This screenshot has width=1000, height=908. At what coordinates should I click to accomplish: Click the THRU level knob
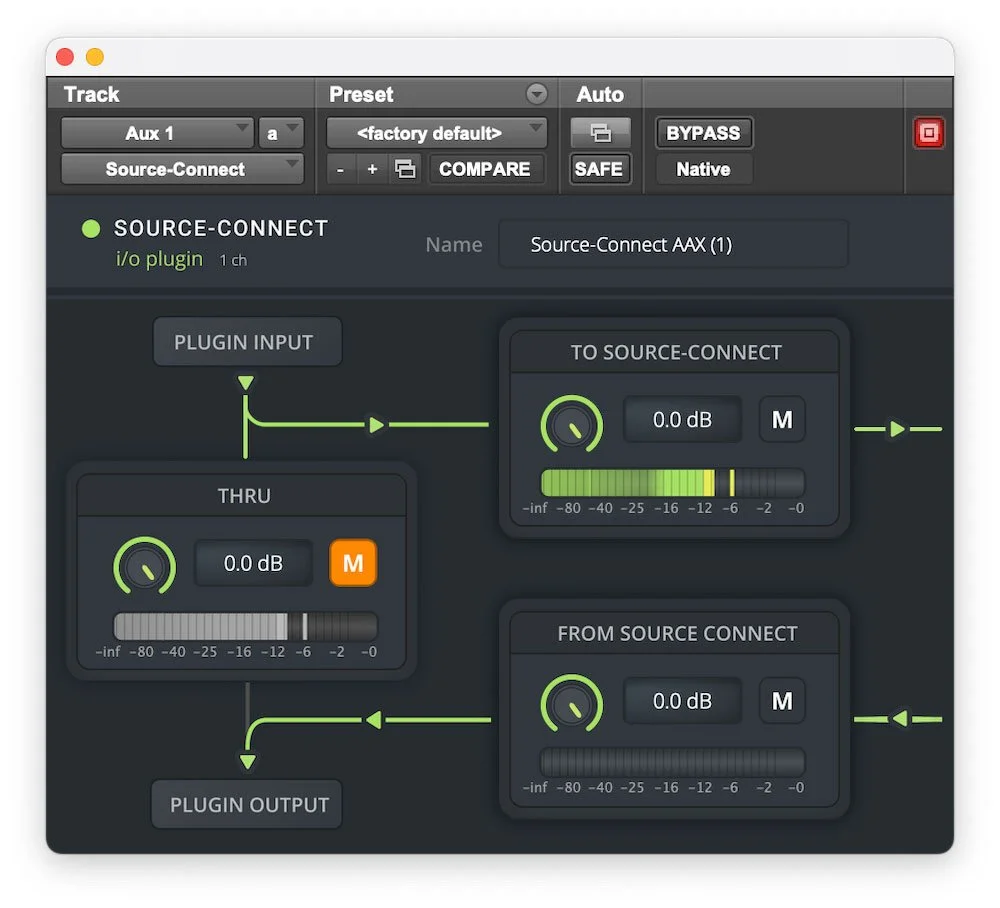(x=145, y=567)
